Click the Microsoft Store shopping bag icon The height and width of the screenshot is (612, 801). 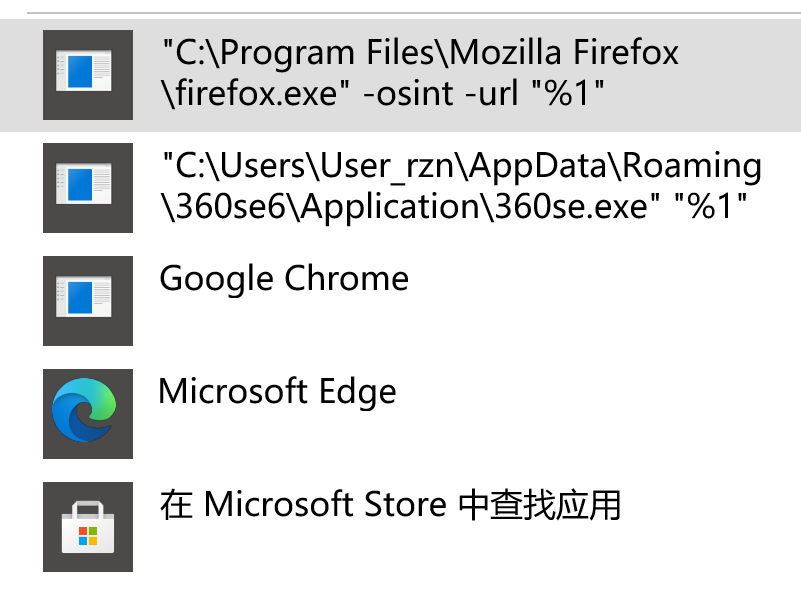88,527
